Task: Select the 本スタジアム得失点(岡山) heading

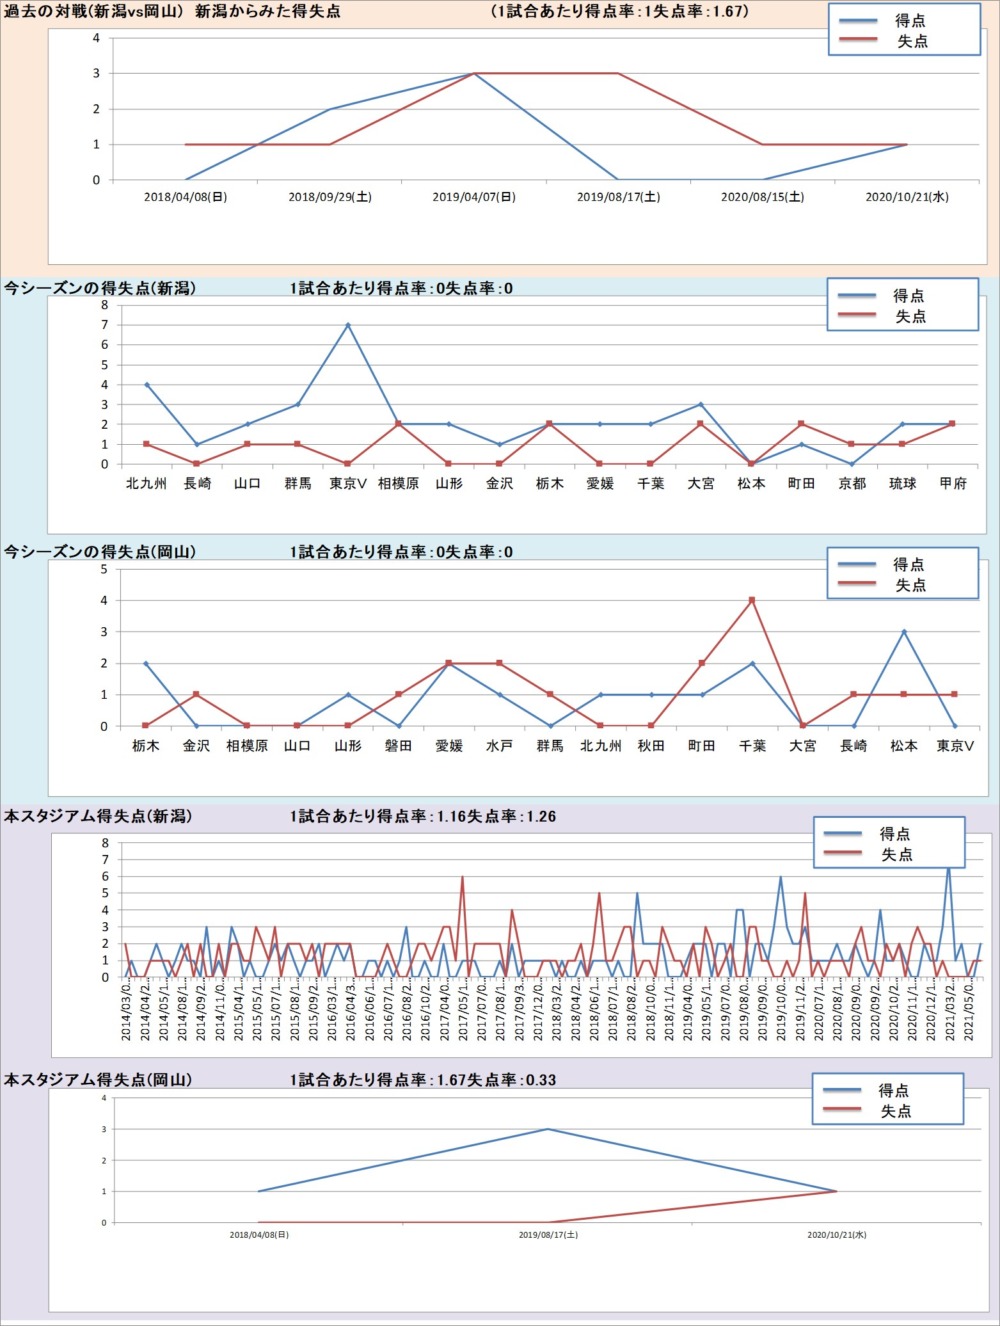Action: (x=98, y=1080)
